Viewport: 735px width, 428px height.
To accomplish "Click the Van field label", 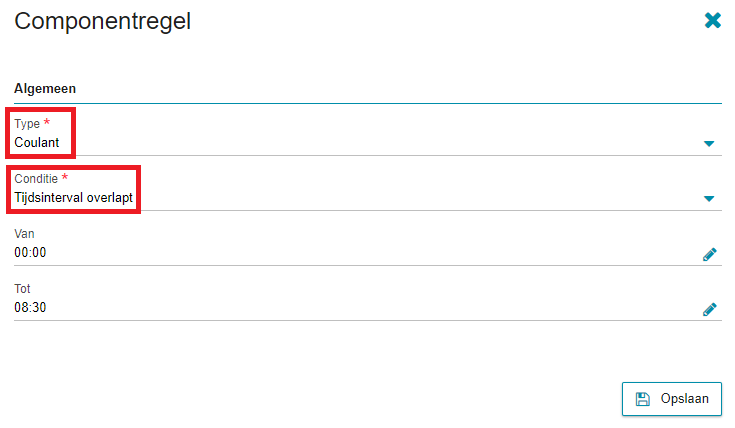I will coord(23,233).
